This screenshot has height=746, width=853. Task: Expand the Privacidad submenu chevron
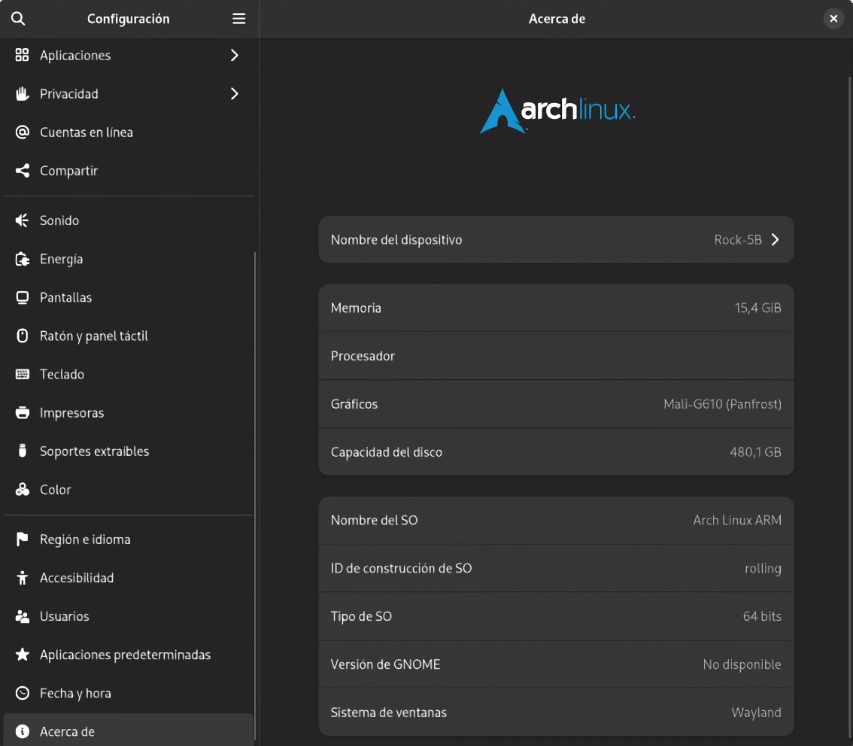(x=234, y=94)
